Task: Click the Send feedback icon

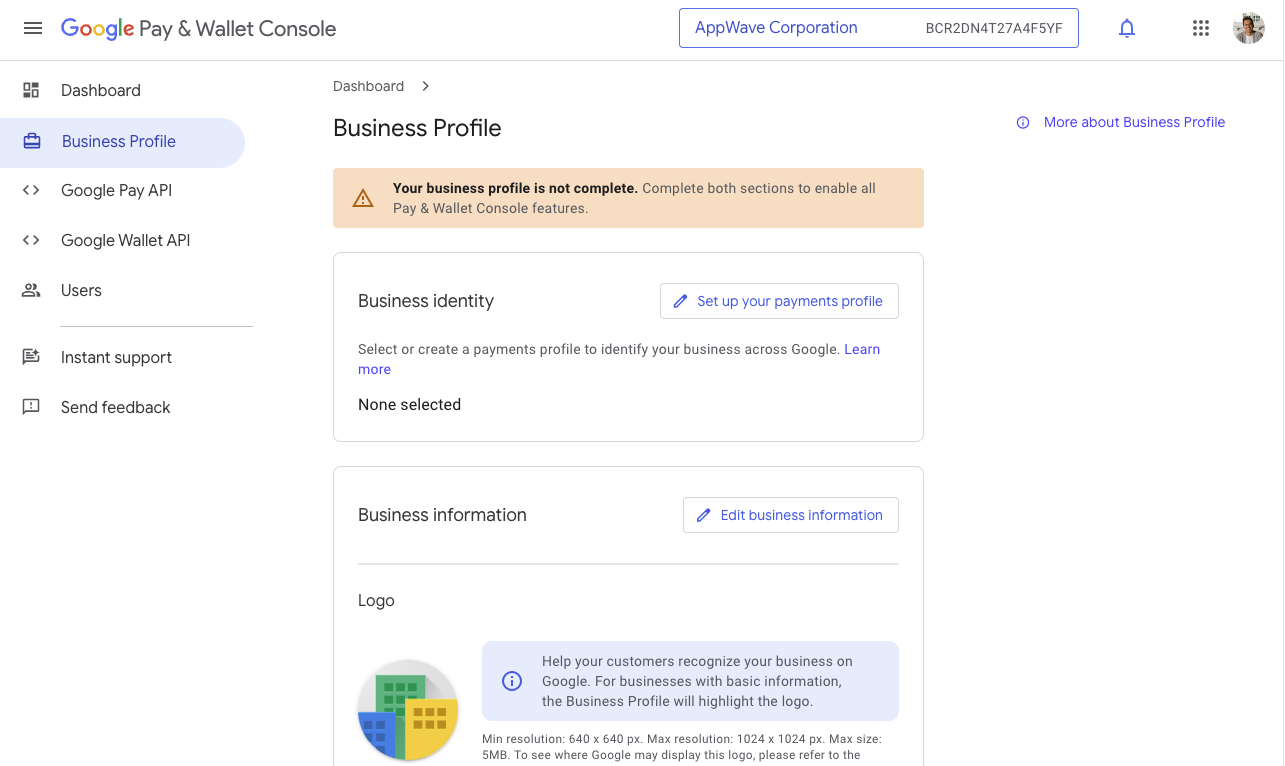Action: 31,407
